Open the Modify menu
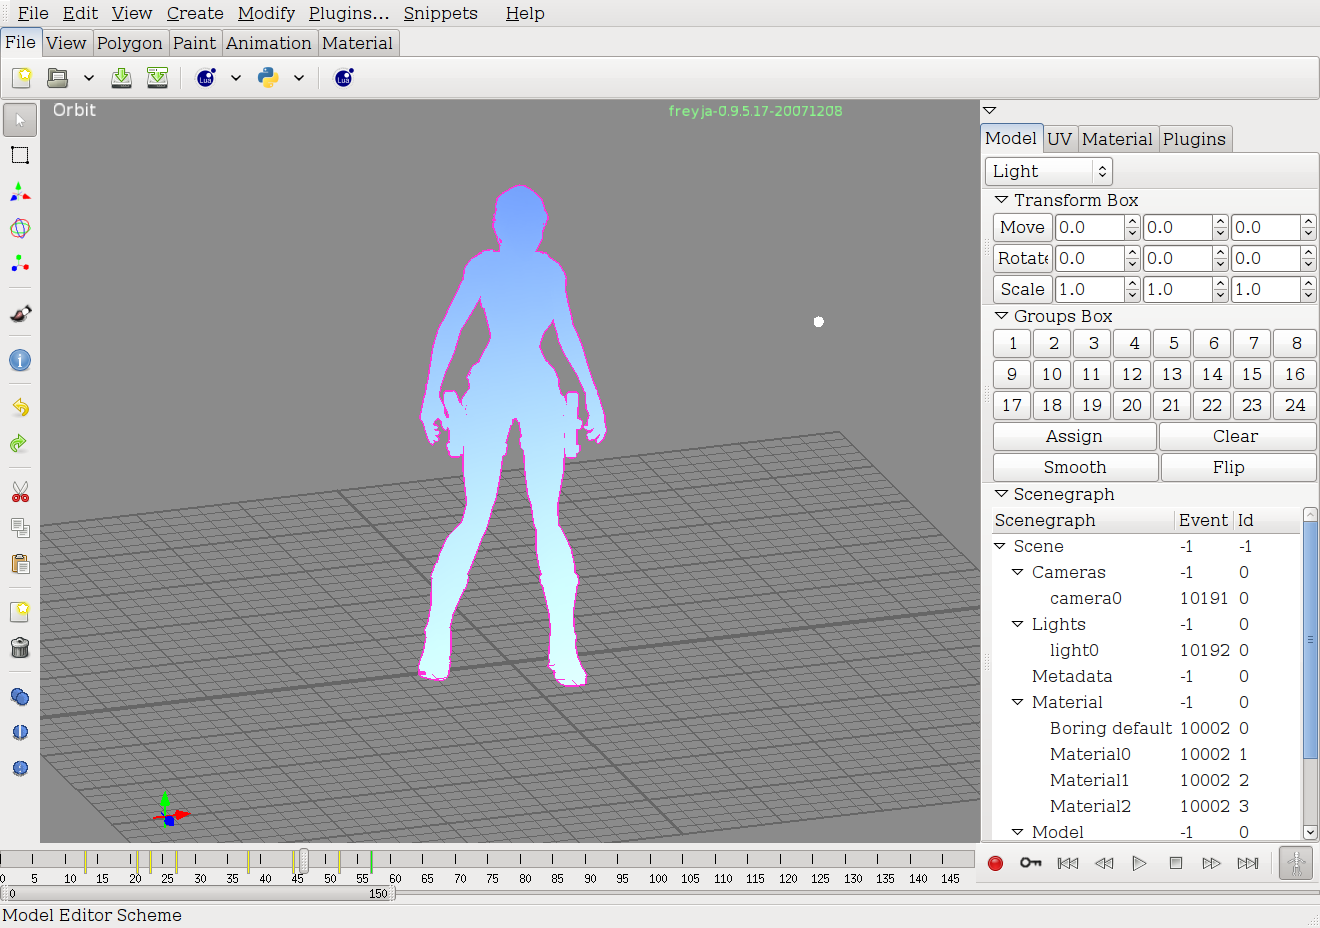1320x928 pixels. pyautogui.click(x=266, y=13)
